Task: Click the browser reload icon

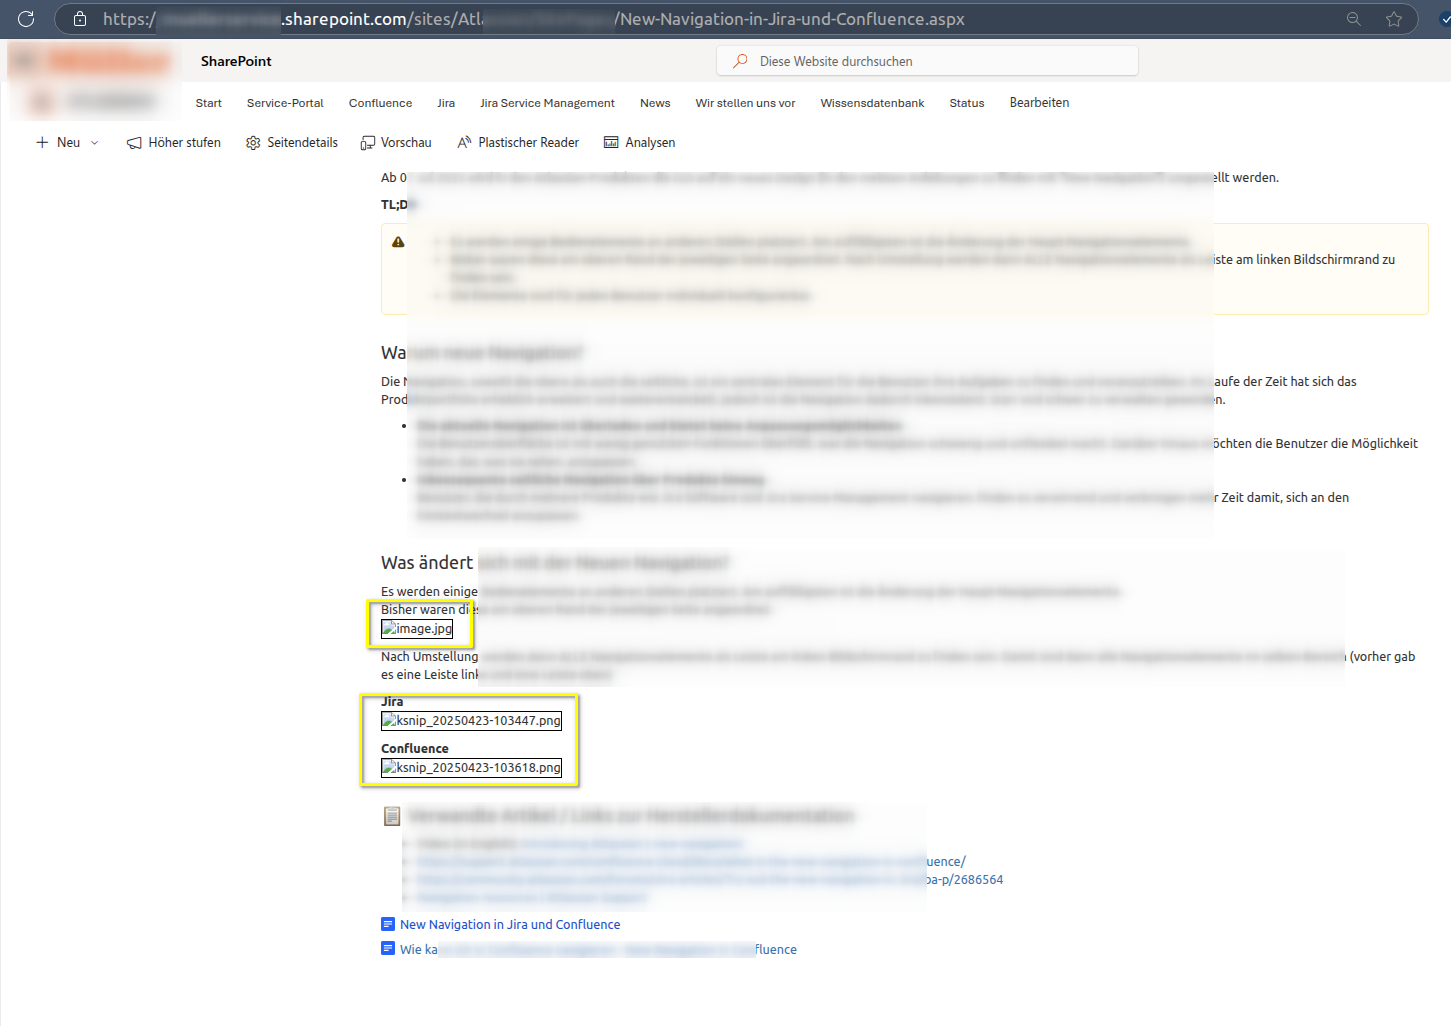Action: [x=26, y=19]
